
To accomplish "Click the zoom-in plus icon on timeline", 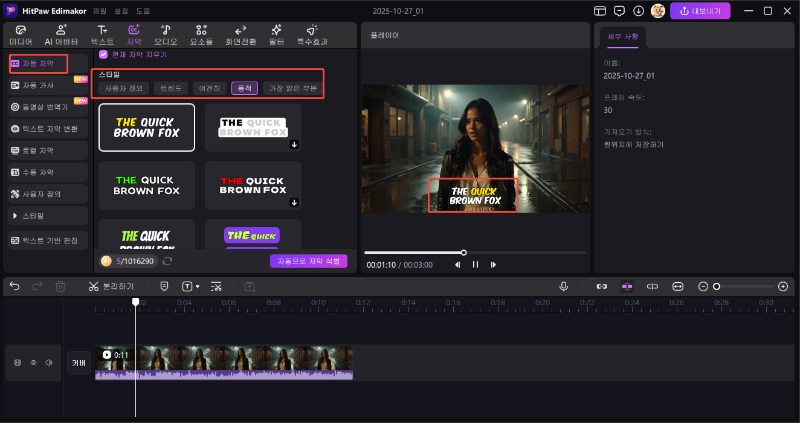I will pyautogui.click(x=782, y=286).
